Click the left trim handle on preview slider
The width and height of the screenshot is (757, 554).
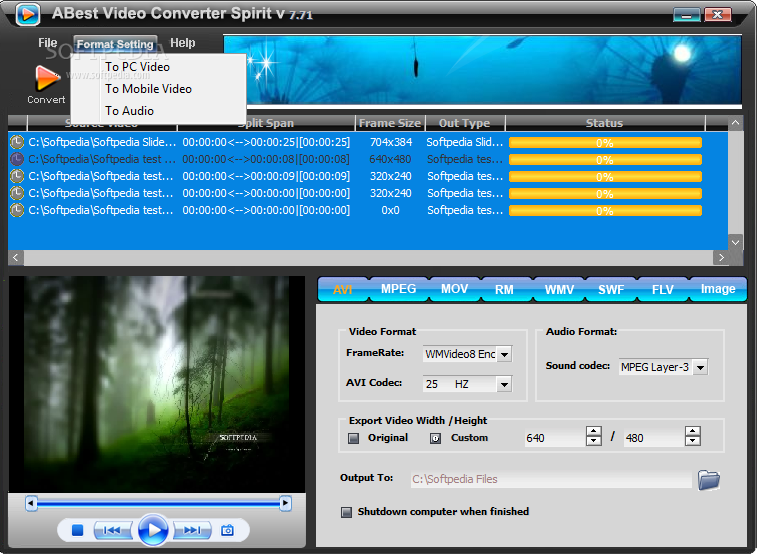(31, 503)
